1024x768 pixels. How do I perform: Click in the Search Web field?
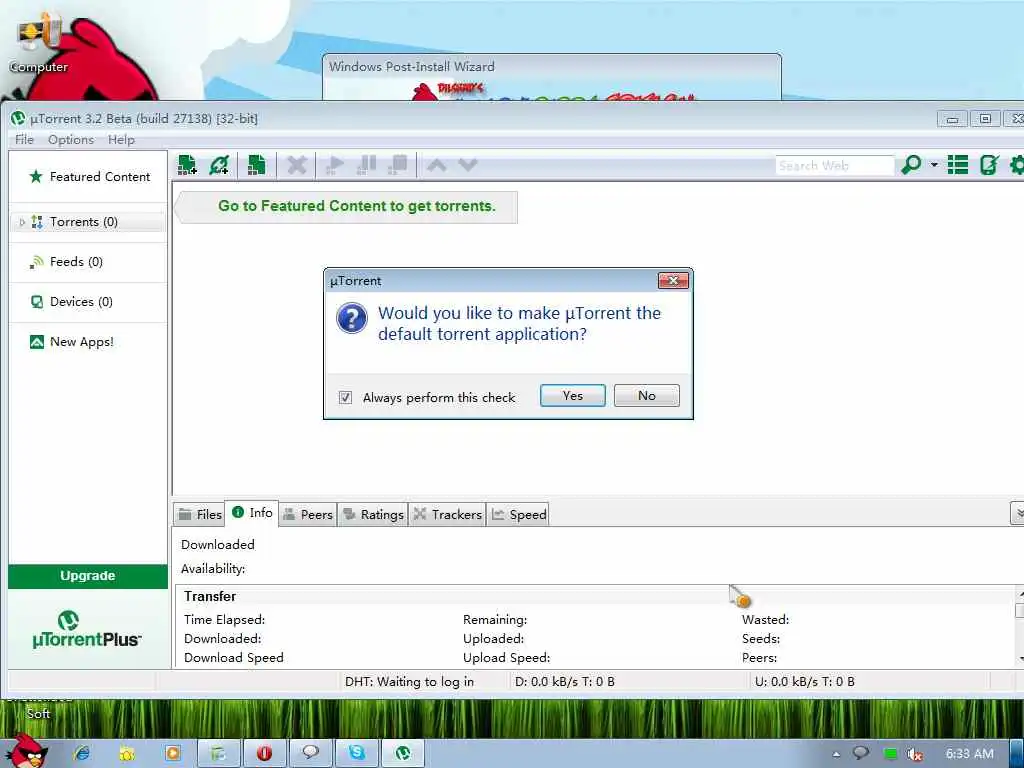[x=835, y=165]
